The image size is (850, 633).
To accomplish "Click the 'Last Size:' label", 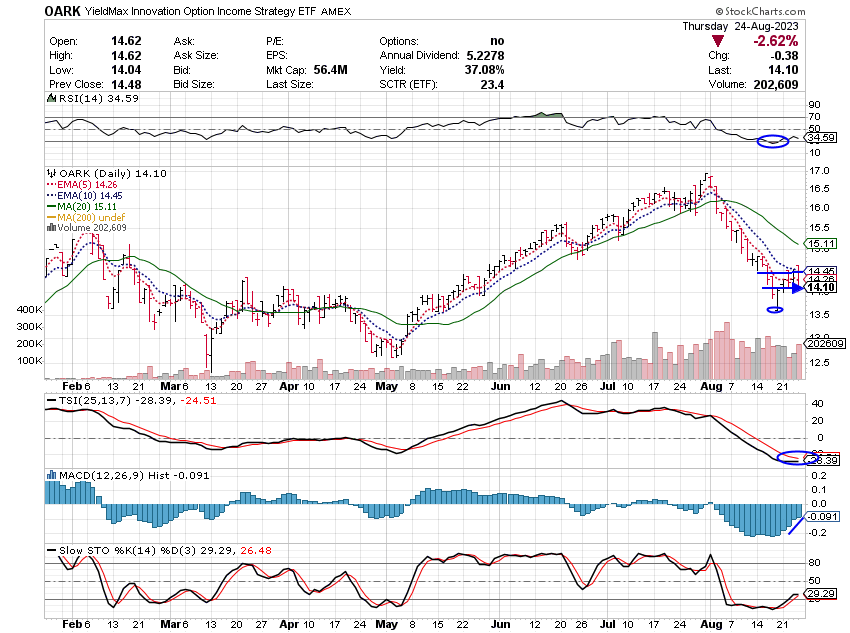I will pos(289,85).
